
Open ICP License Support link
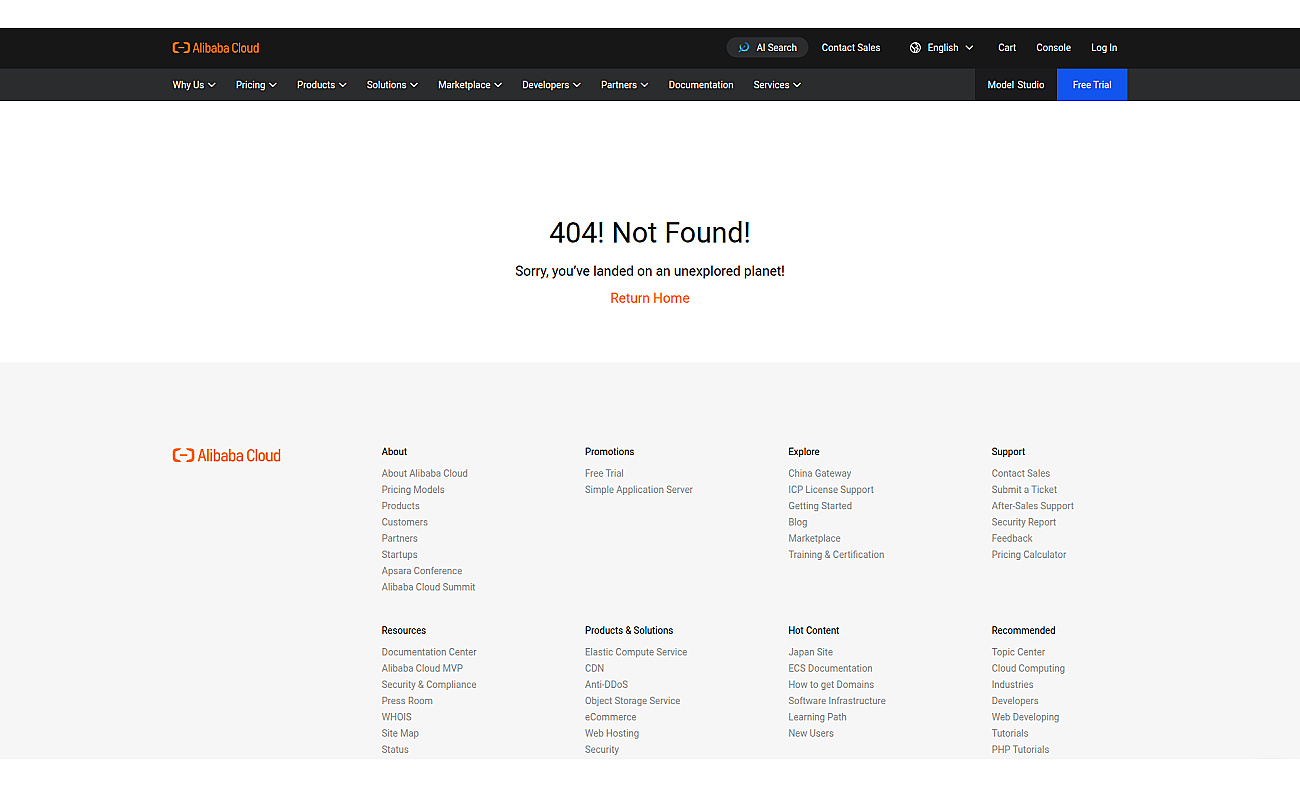pyautogui.click(x=831, y=490)
